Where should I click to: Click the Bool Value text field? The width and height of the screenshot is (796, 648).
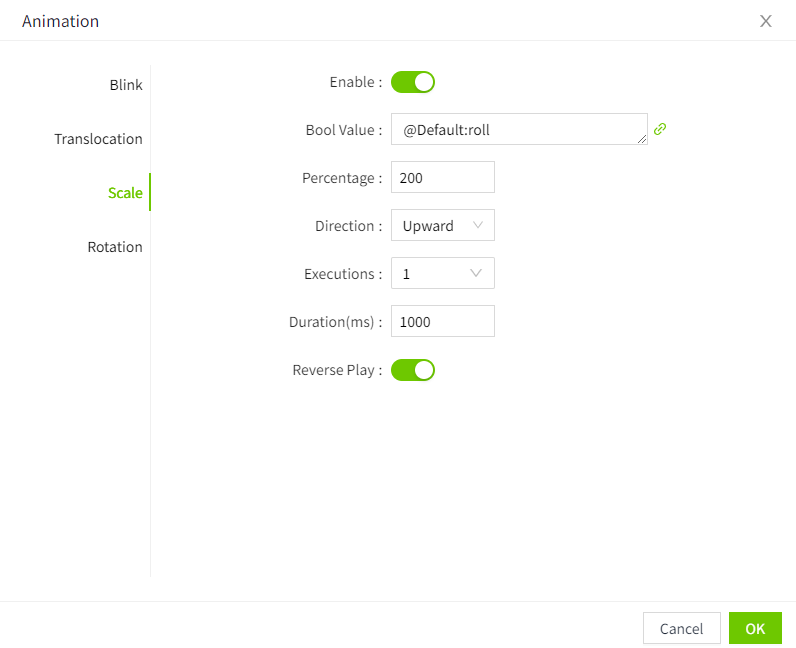515,129
